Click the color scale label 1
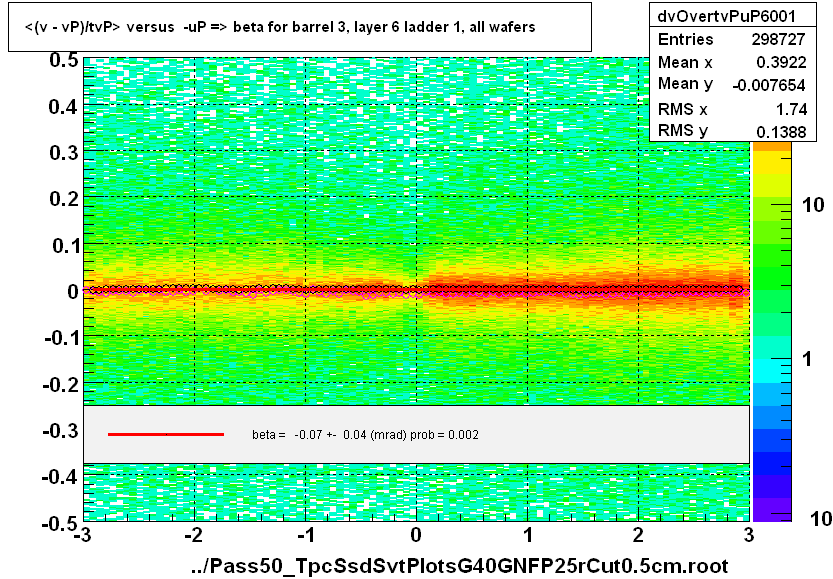The width and height of the screenshot is (833, 579). 807,359
